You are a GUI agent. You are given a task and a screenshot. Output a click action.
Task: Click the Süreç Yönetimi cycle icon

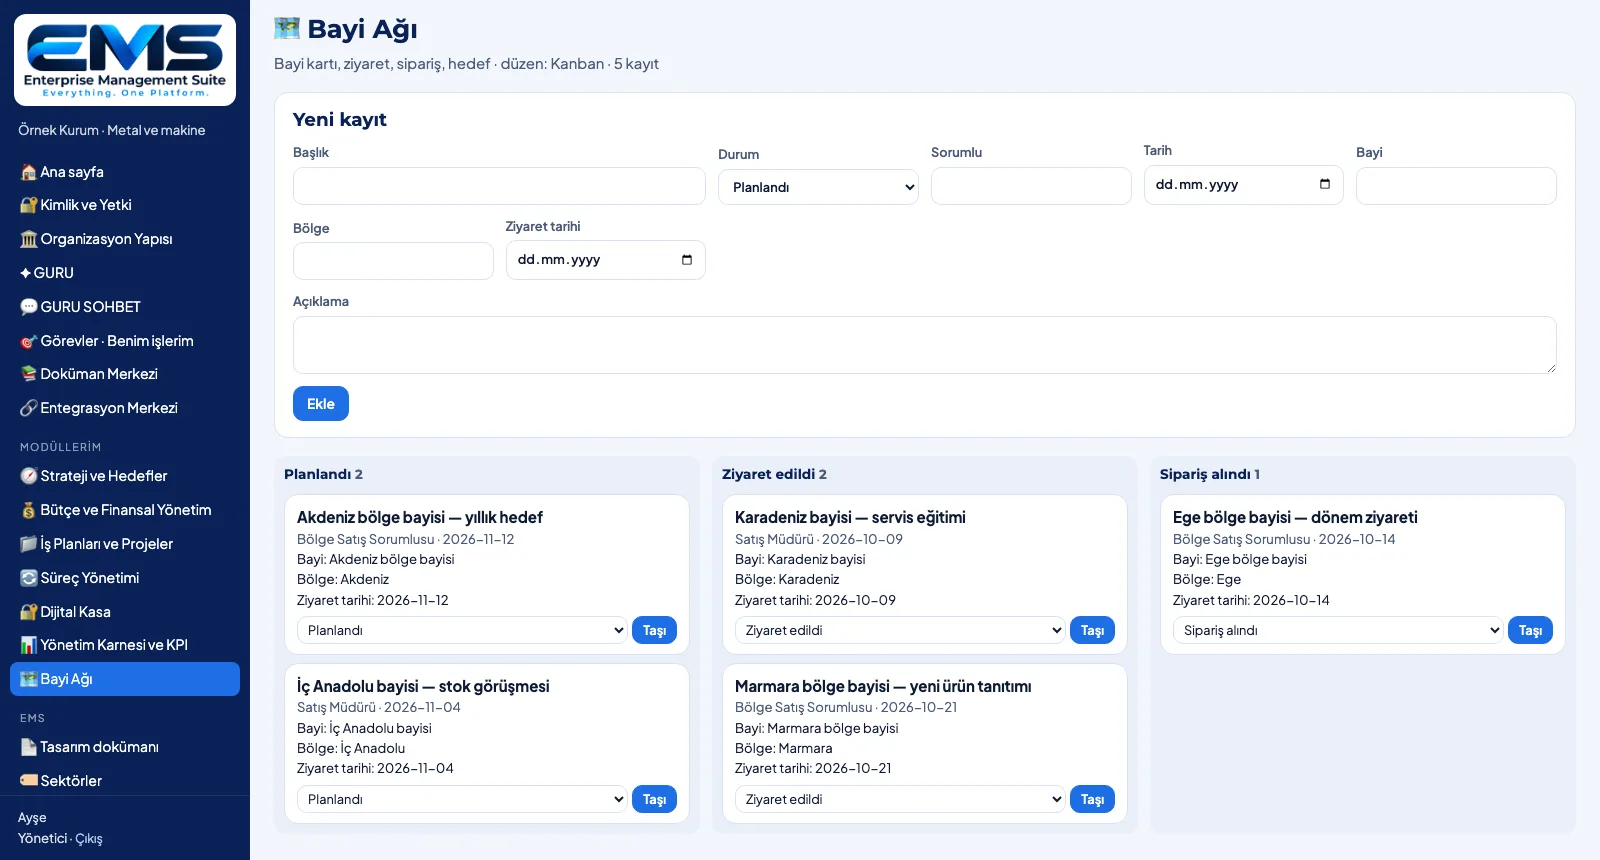(x=29, y=578)
